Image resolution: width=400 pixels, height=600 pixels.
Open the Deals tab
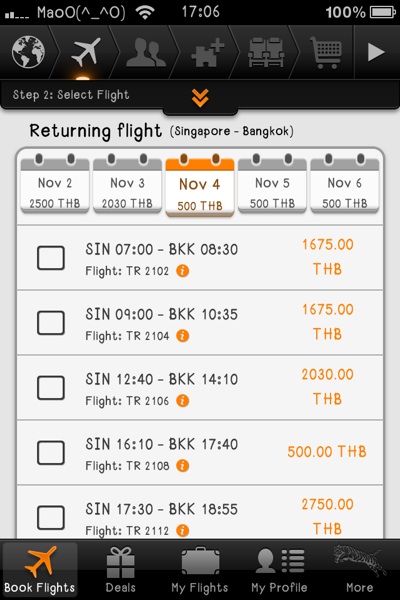(121, 570)
